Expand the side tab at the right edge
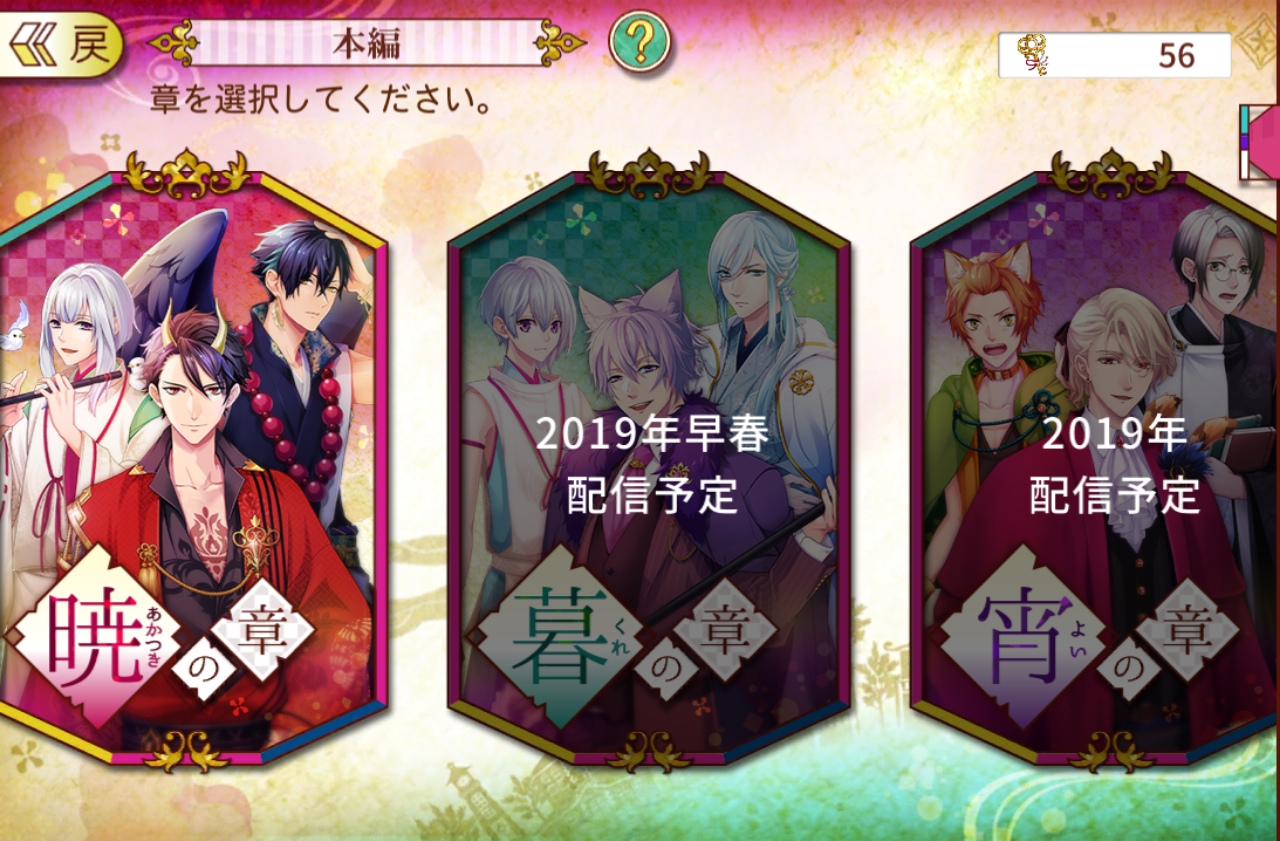This screenshot has height=841, width=1280. point(1259,142)
